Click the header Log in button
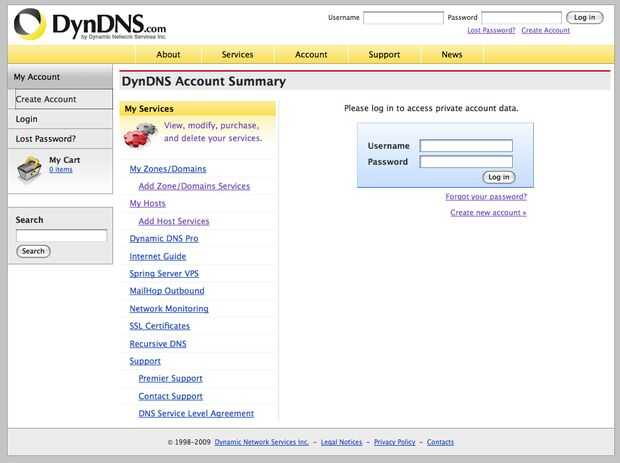The height and width of the screenshot is (463, 620). [584, 17]
